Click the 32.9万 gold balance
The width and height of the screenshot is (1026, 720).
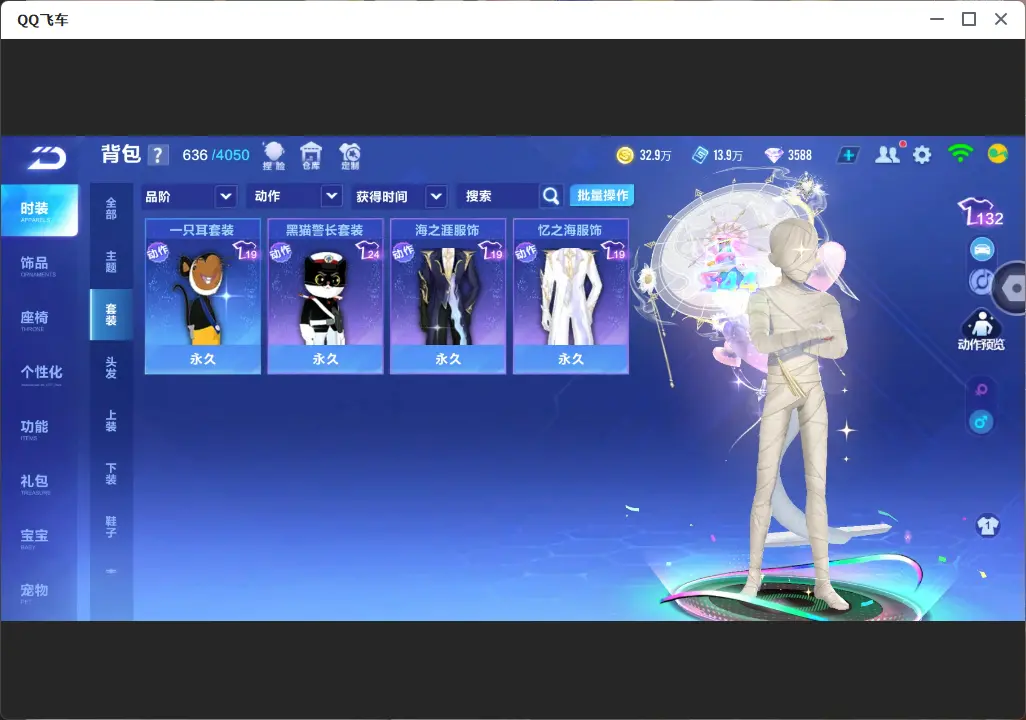pos(655,155)
